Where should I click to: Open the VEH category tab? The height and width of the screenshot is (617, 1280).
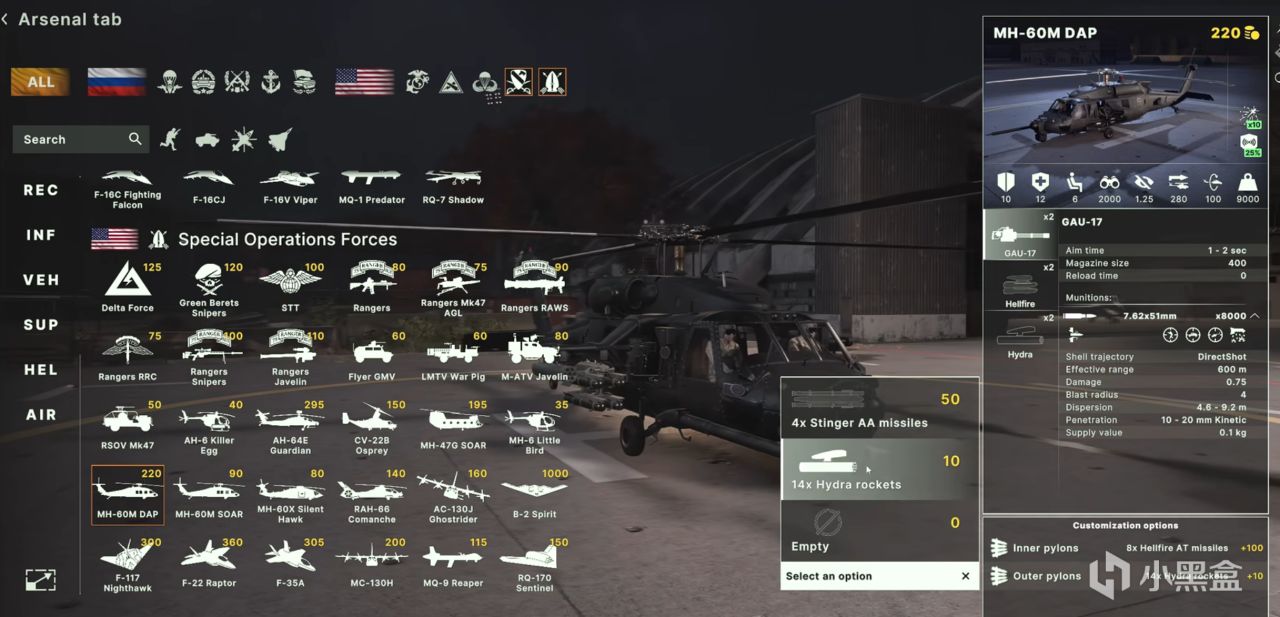pyautogui.click(x=41, y=280)
